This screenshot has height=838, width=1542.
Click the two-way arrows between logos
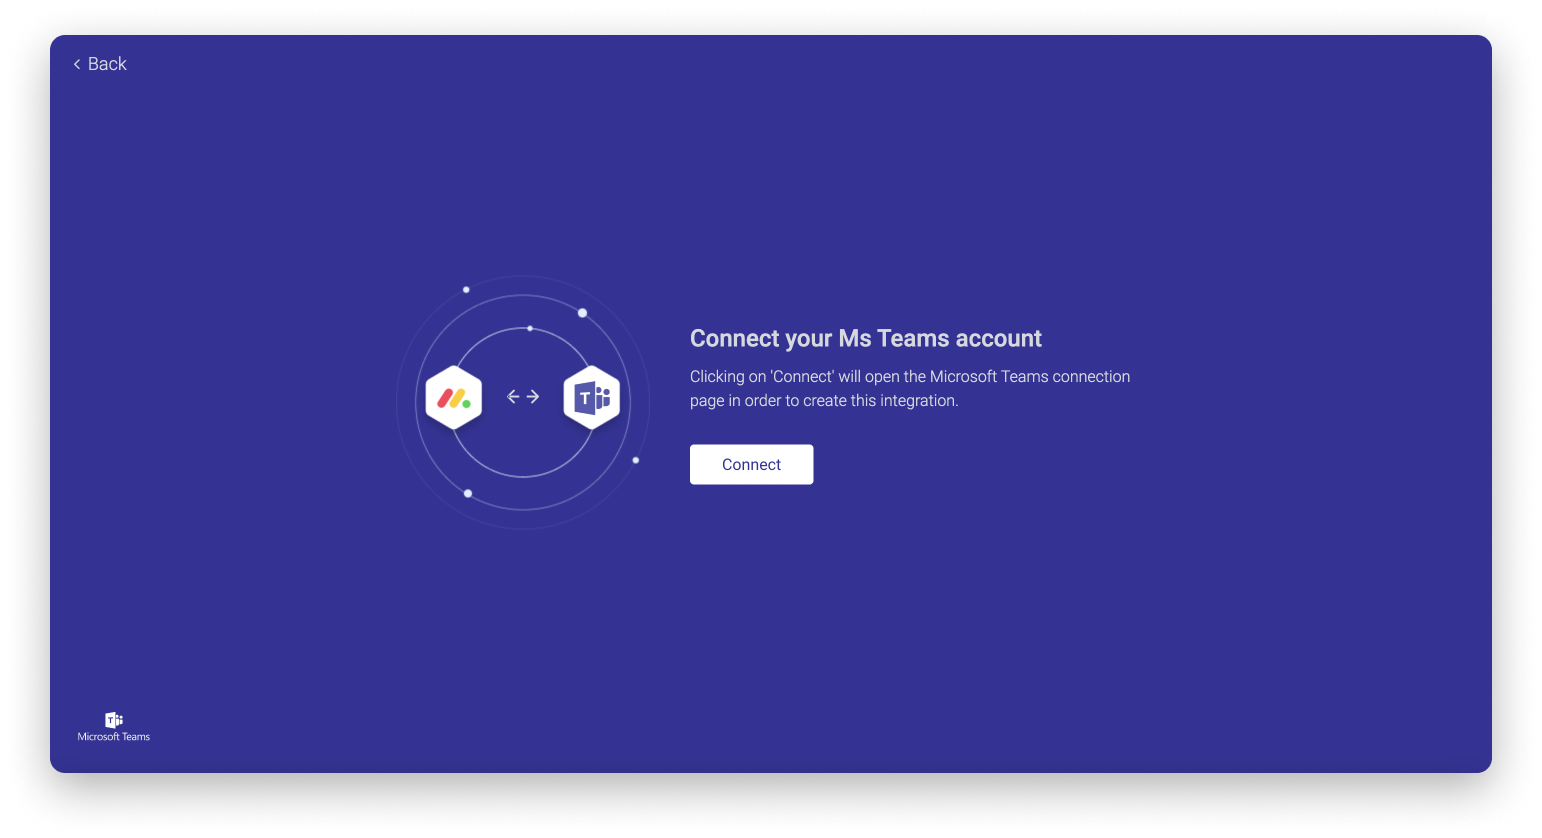tap(523, 397)
